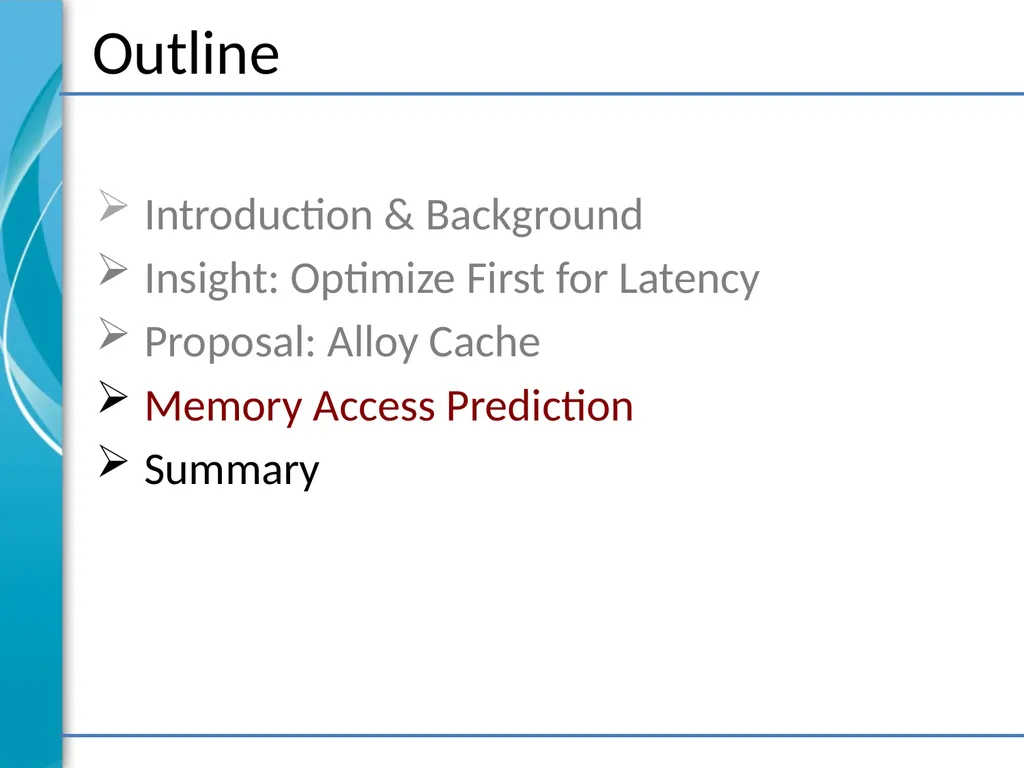1024x768 pixels.
Task: Click the word Latency in the second bullet
Action: [689, 279]
